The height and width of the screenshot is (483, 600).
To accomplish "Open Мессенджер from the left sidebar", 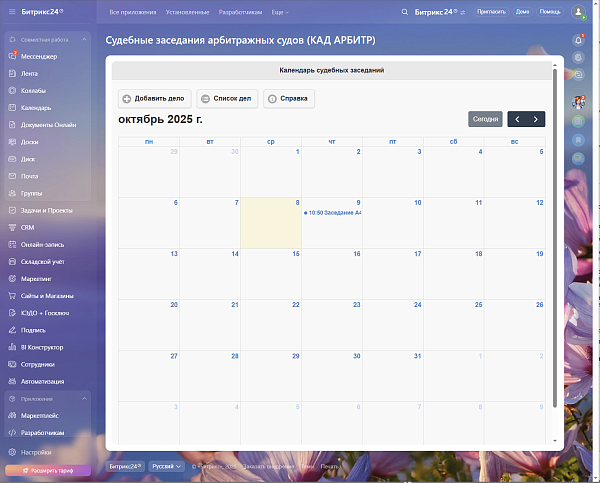I will coord(38,57).
